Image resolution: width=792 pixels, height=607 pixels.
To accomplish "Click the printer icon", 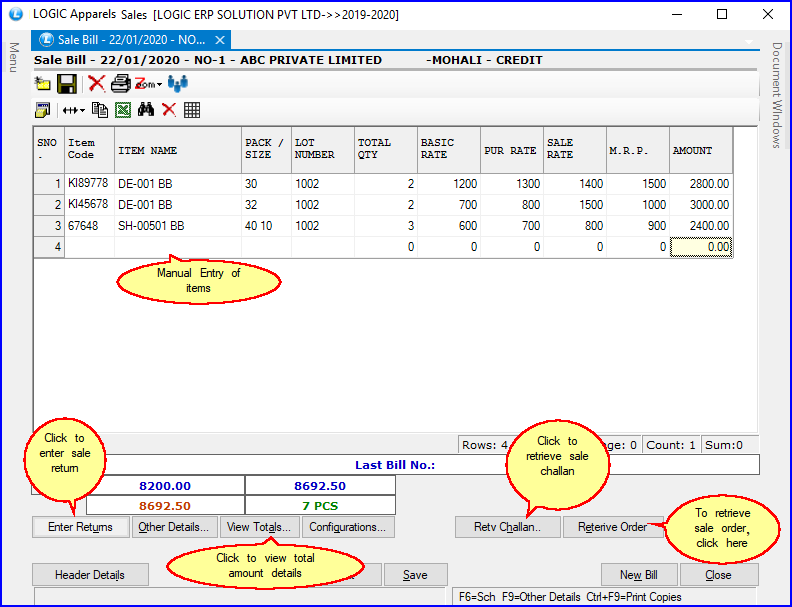I will coord(121,84).
